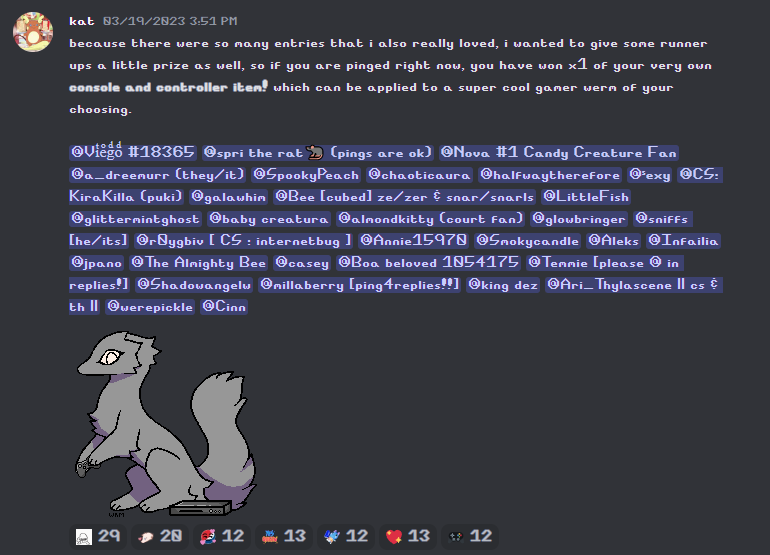Add the sparkling heart reaction with 13
This screenshot has width=770, height=555.
coord(408,536)
